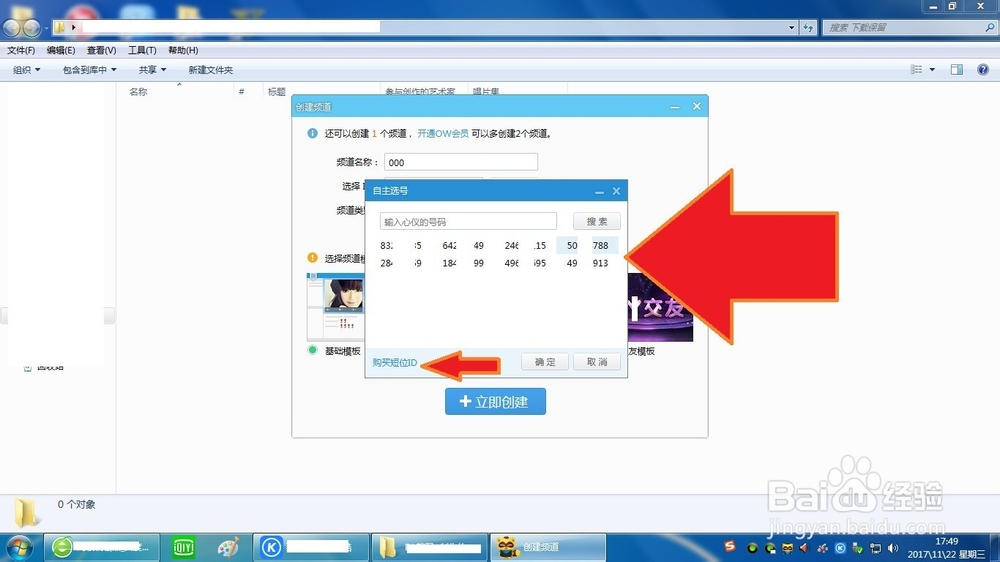Click the Sogou input tray icon

click(730, 547)
